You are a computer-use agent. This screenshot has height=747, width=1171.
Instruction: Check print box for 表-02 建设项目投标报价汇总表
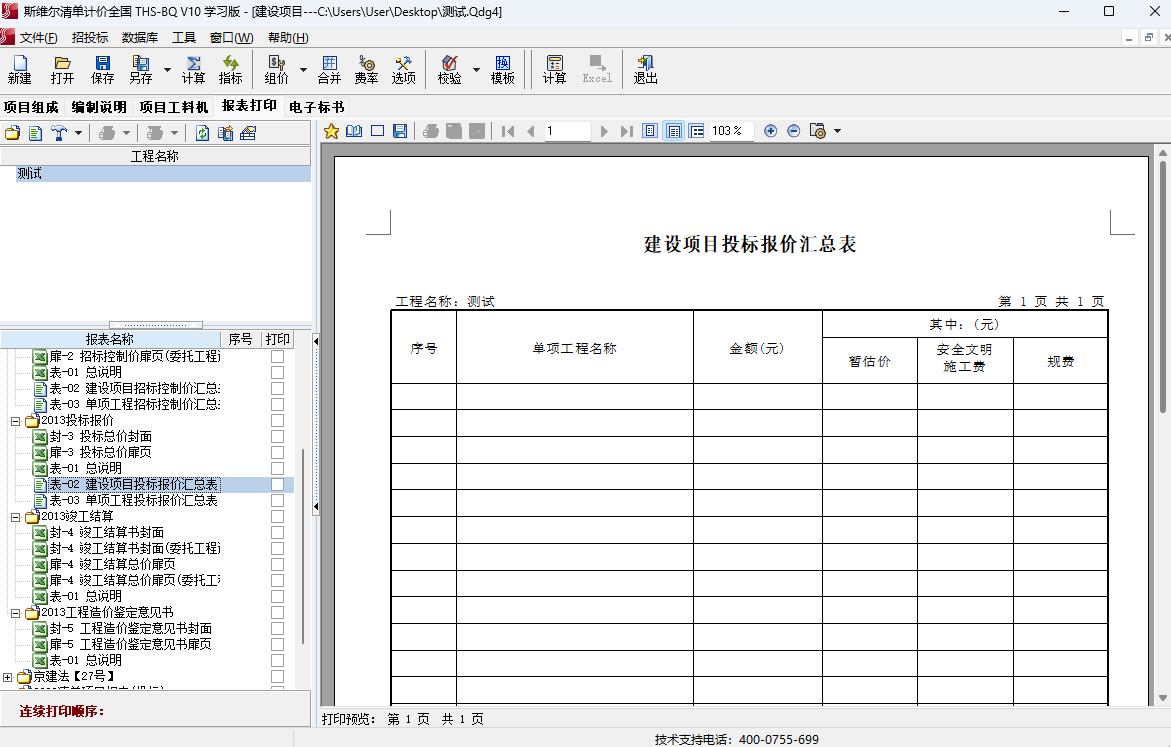click(277, 484)
